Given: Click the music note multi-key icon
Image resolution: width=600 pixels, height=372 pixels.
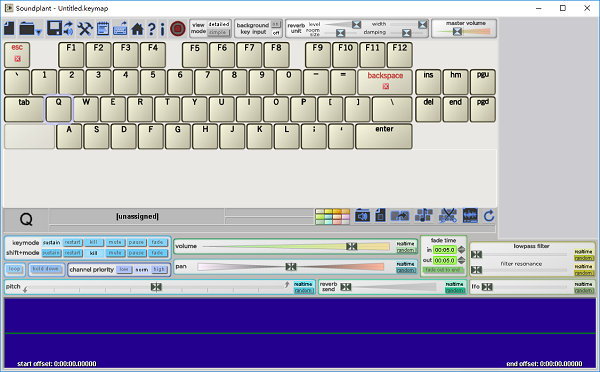Looking at the screenshot, I should coord(424,216).
